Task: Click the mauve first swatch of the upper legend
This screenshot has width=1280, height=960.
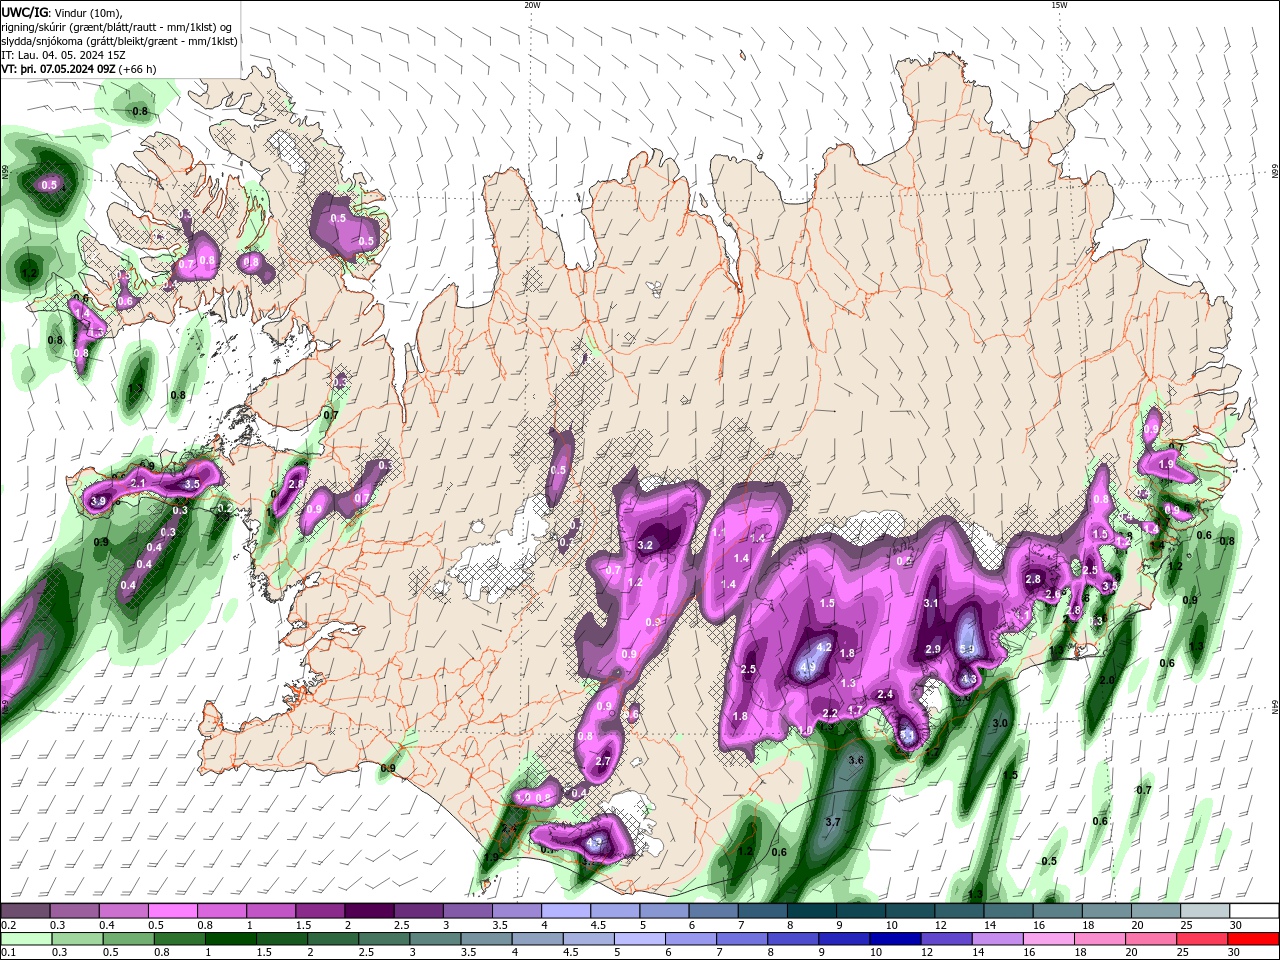Action: click(25, 911)
